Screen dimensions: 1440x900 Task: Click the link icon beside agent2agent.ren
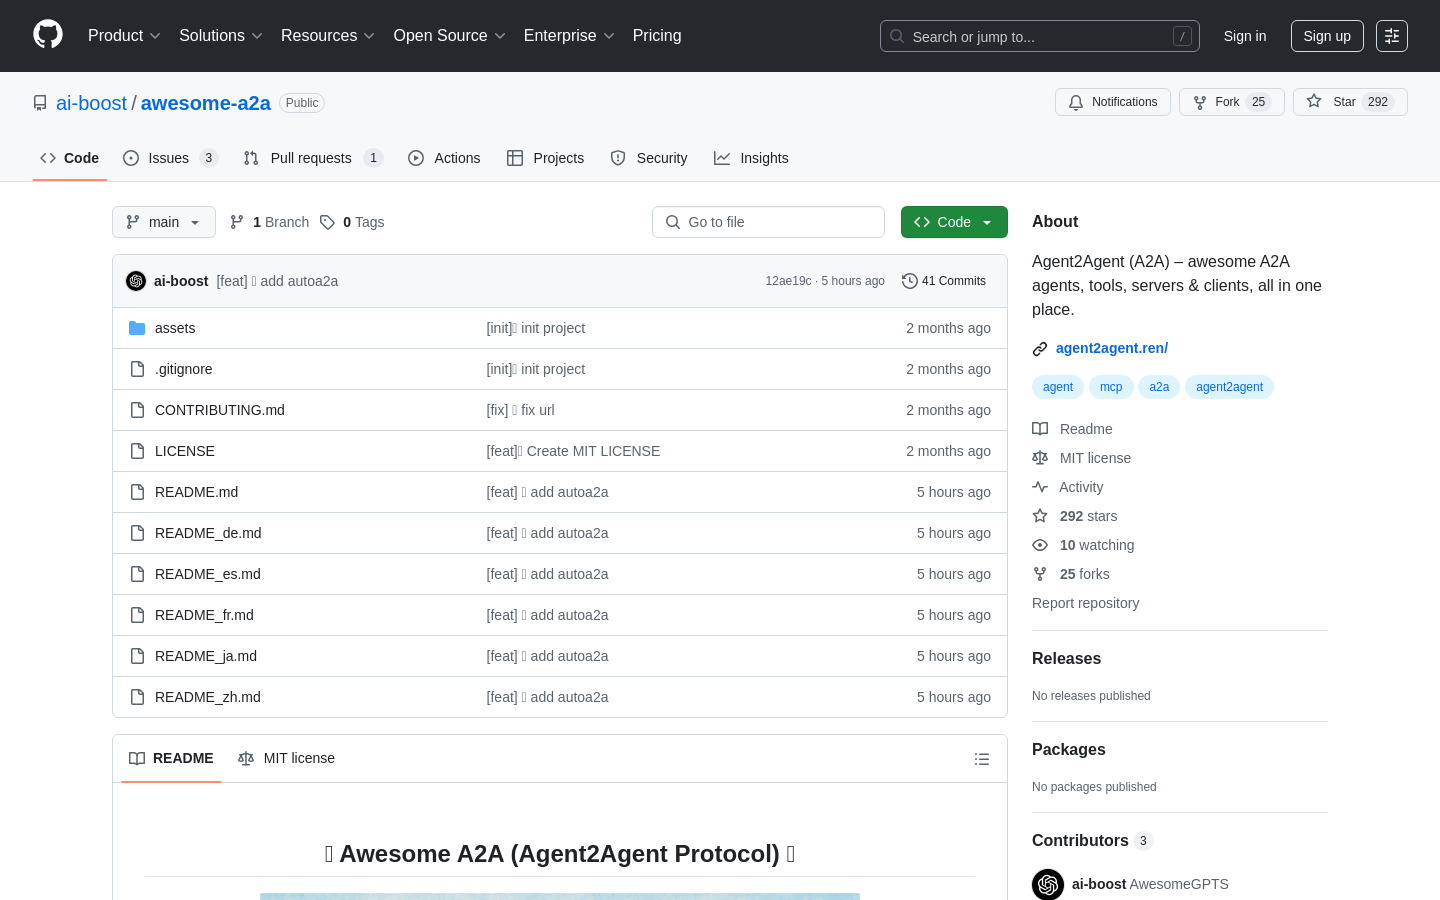pos(1040,349)
